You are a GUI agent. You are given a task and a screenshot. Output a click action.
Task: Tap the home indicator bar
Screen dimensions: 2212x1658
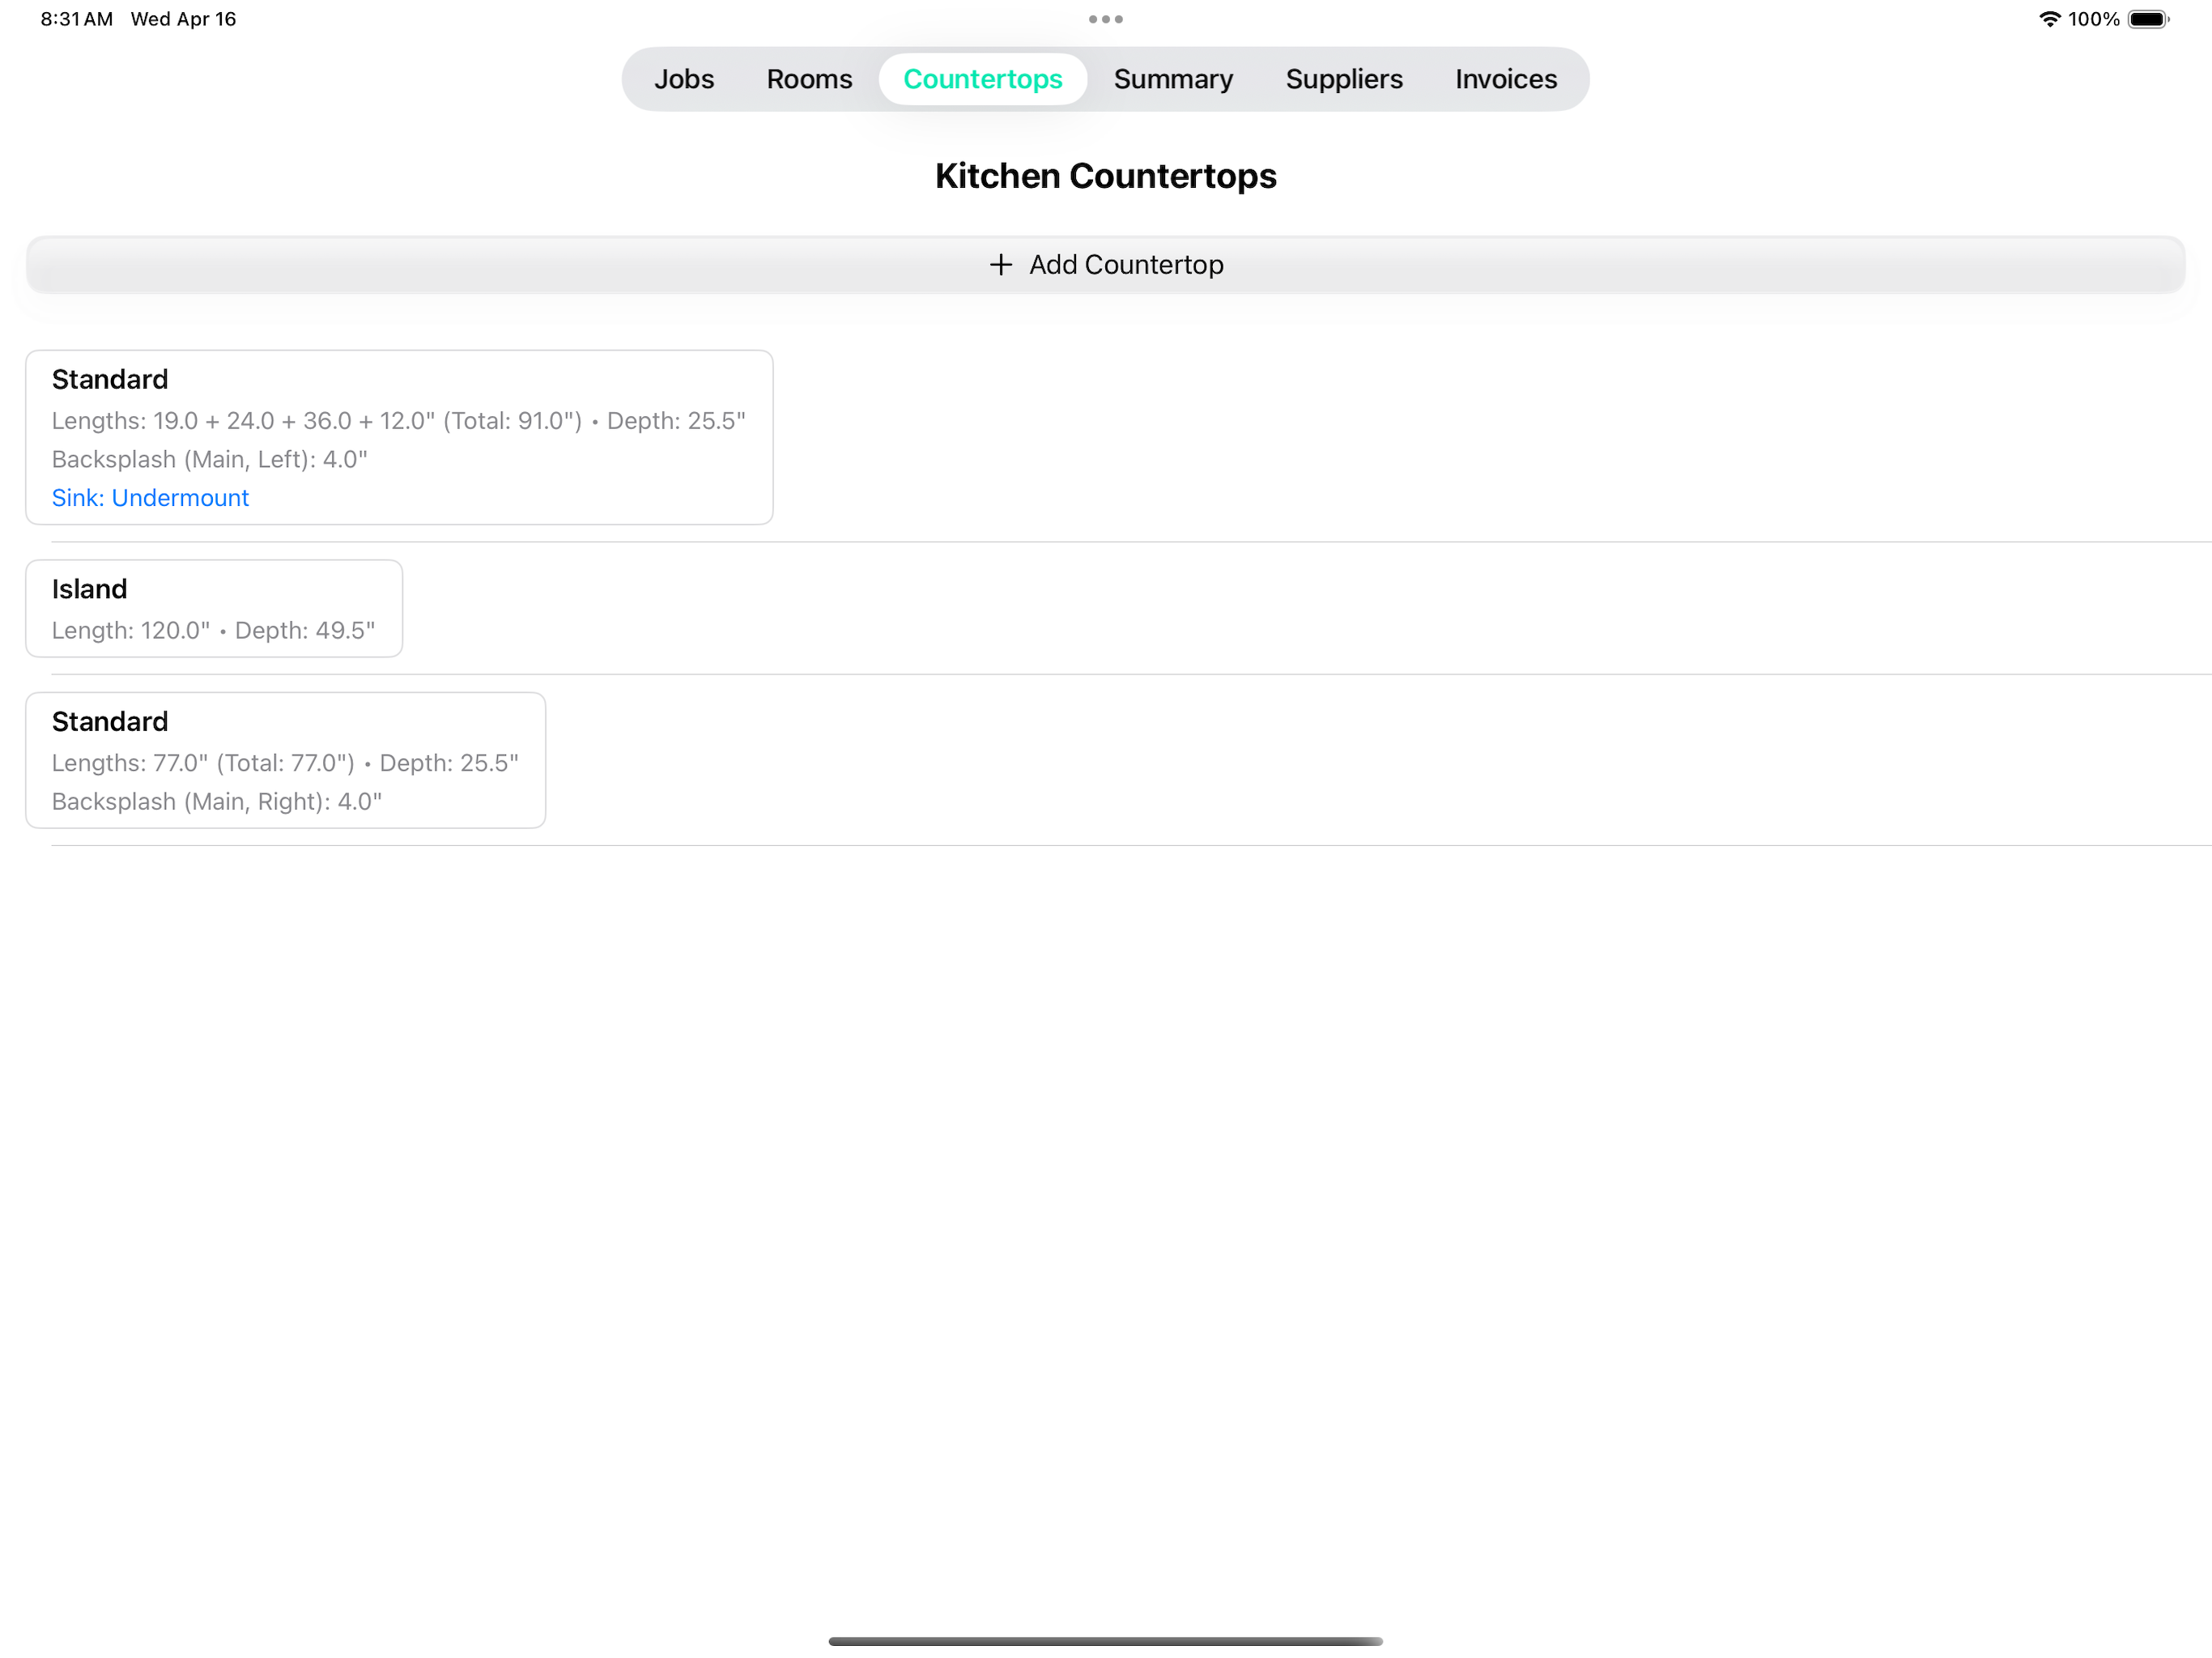click(1105, 1641)
